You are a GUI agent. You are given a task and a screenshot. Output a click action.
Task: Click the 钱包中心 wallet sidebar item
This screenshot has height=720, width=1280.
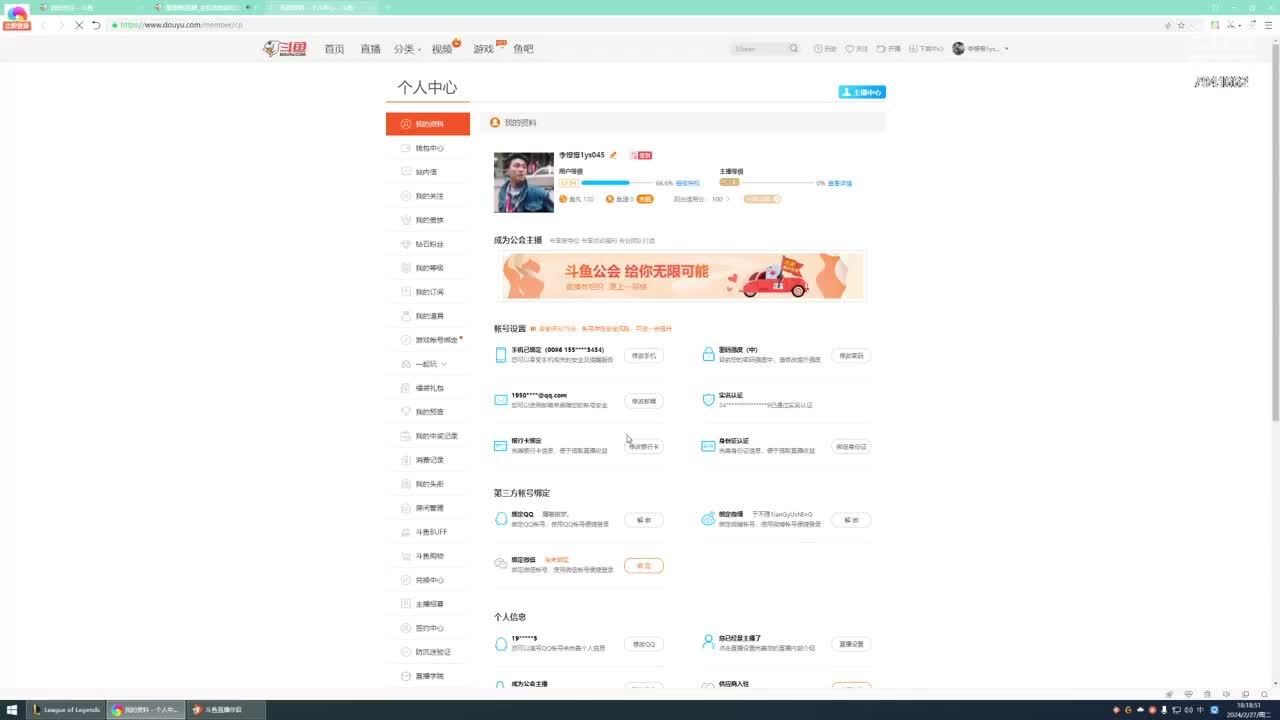tap(429, 148)
